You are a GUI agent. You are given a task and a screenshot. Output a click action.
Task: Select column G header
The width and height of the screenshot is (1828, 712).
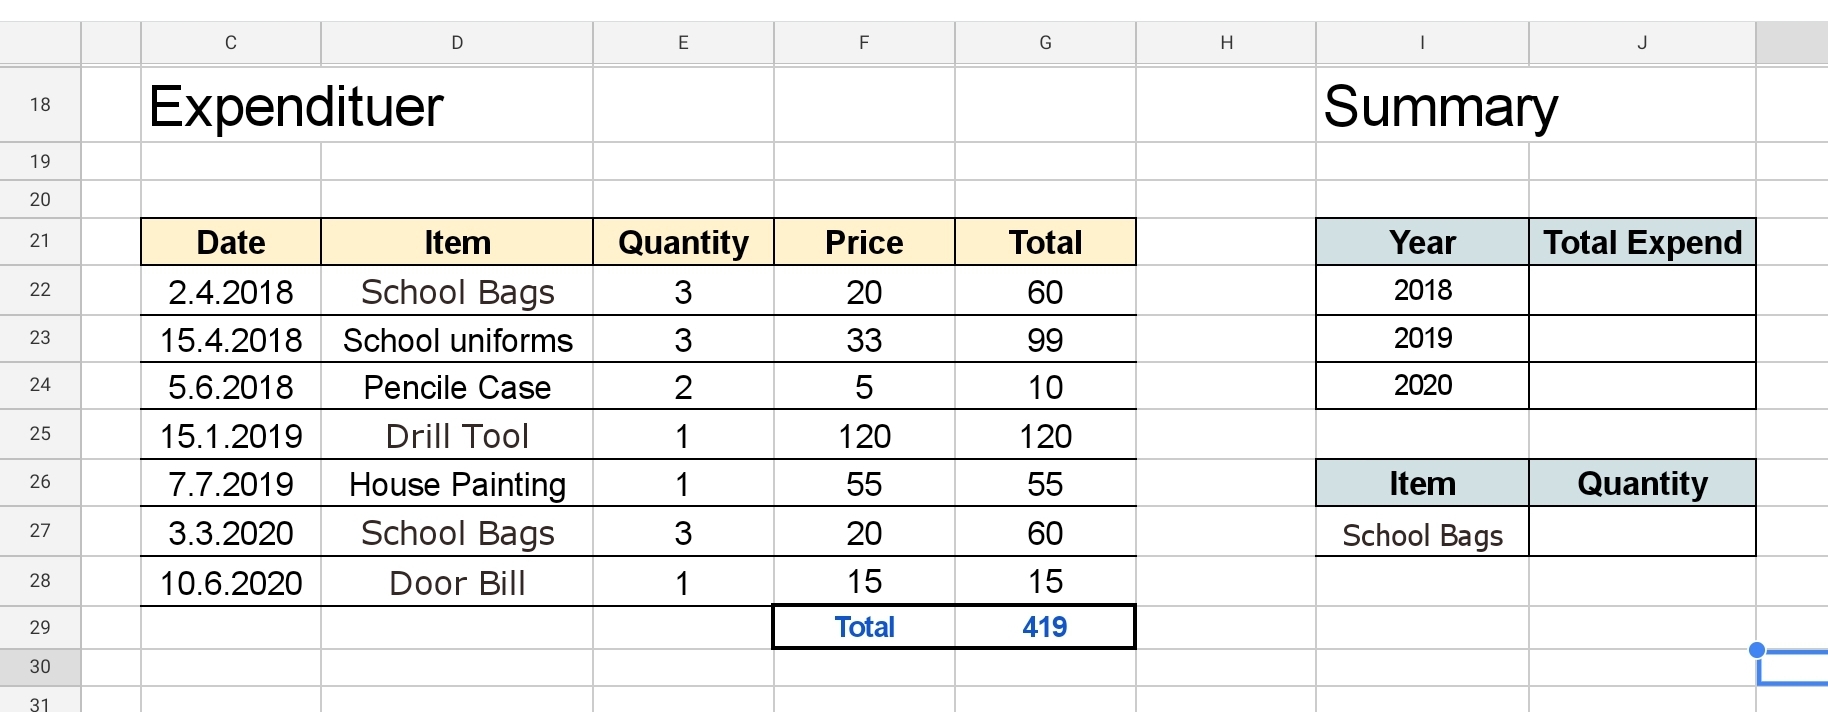tap(1045, 43)
